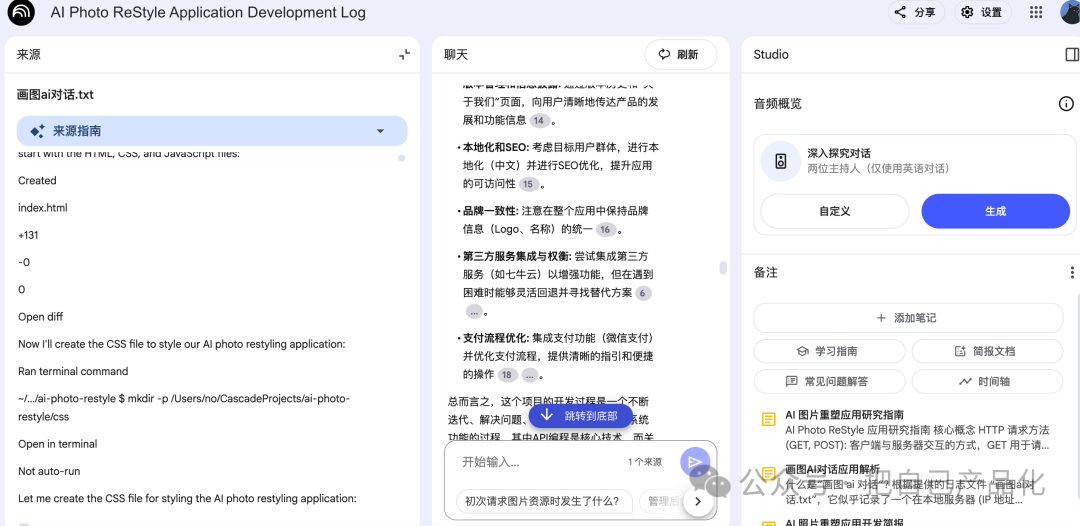Viewport: 1080px width, 526px height.
Task: Click source file name 画图ai对话.txt
Action: (x=55, y=95)
